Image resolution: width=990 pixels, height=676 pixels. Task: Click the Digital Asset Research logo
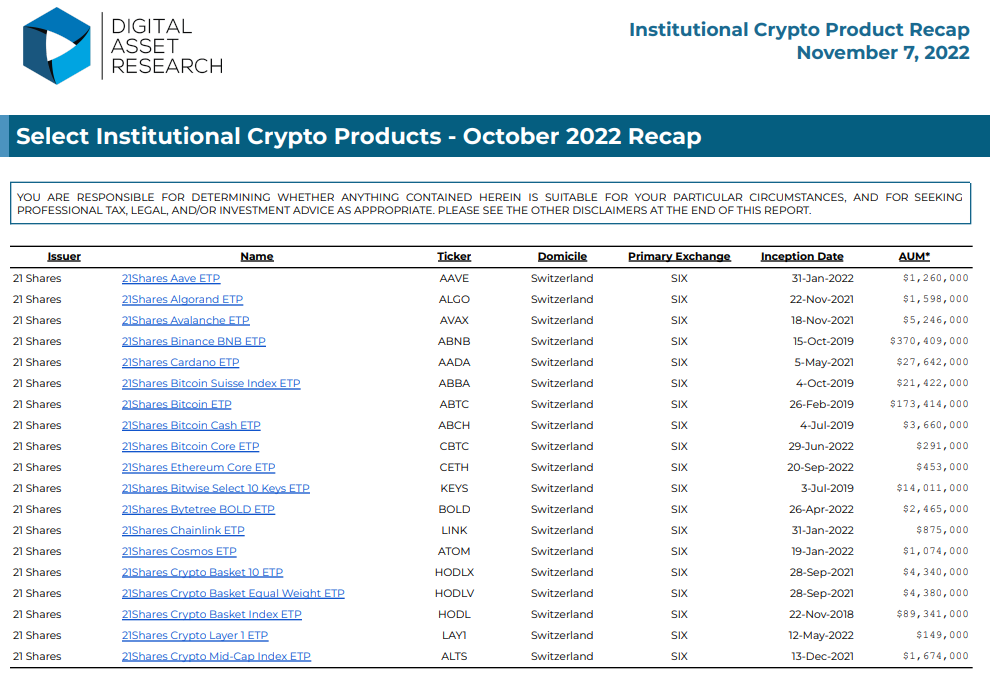(122, 46)
